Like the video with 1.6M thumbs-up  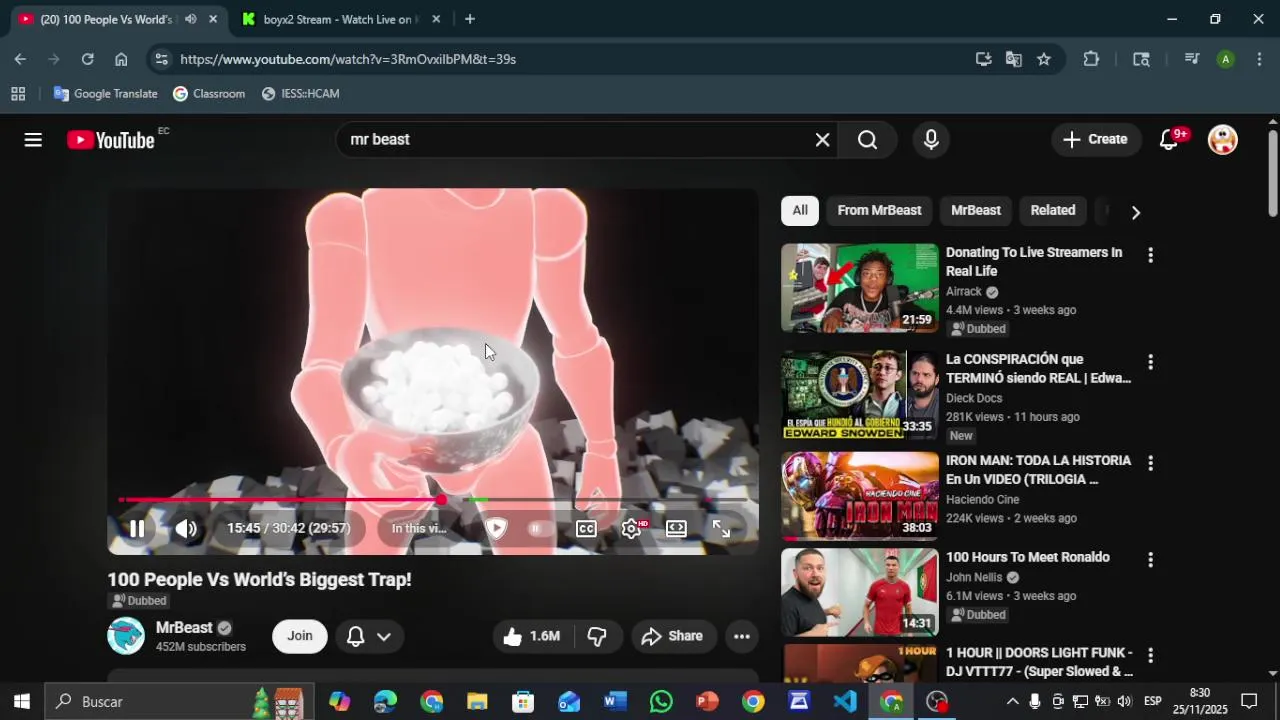[531, 636]
